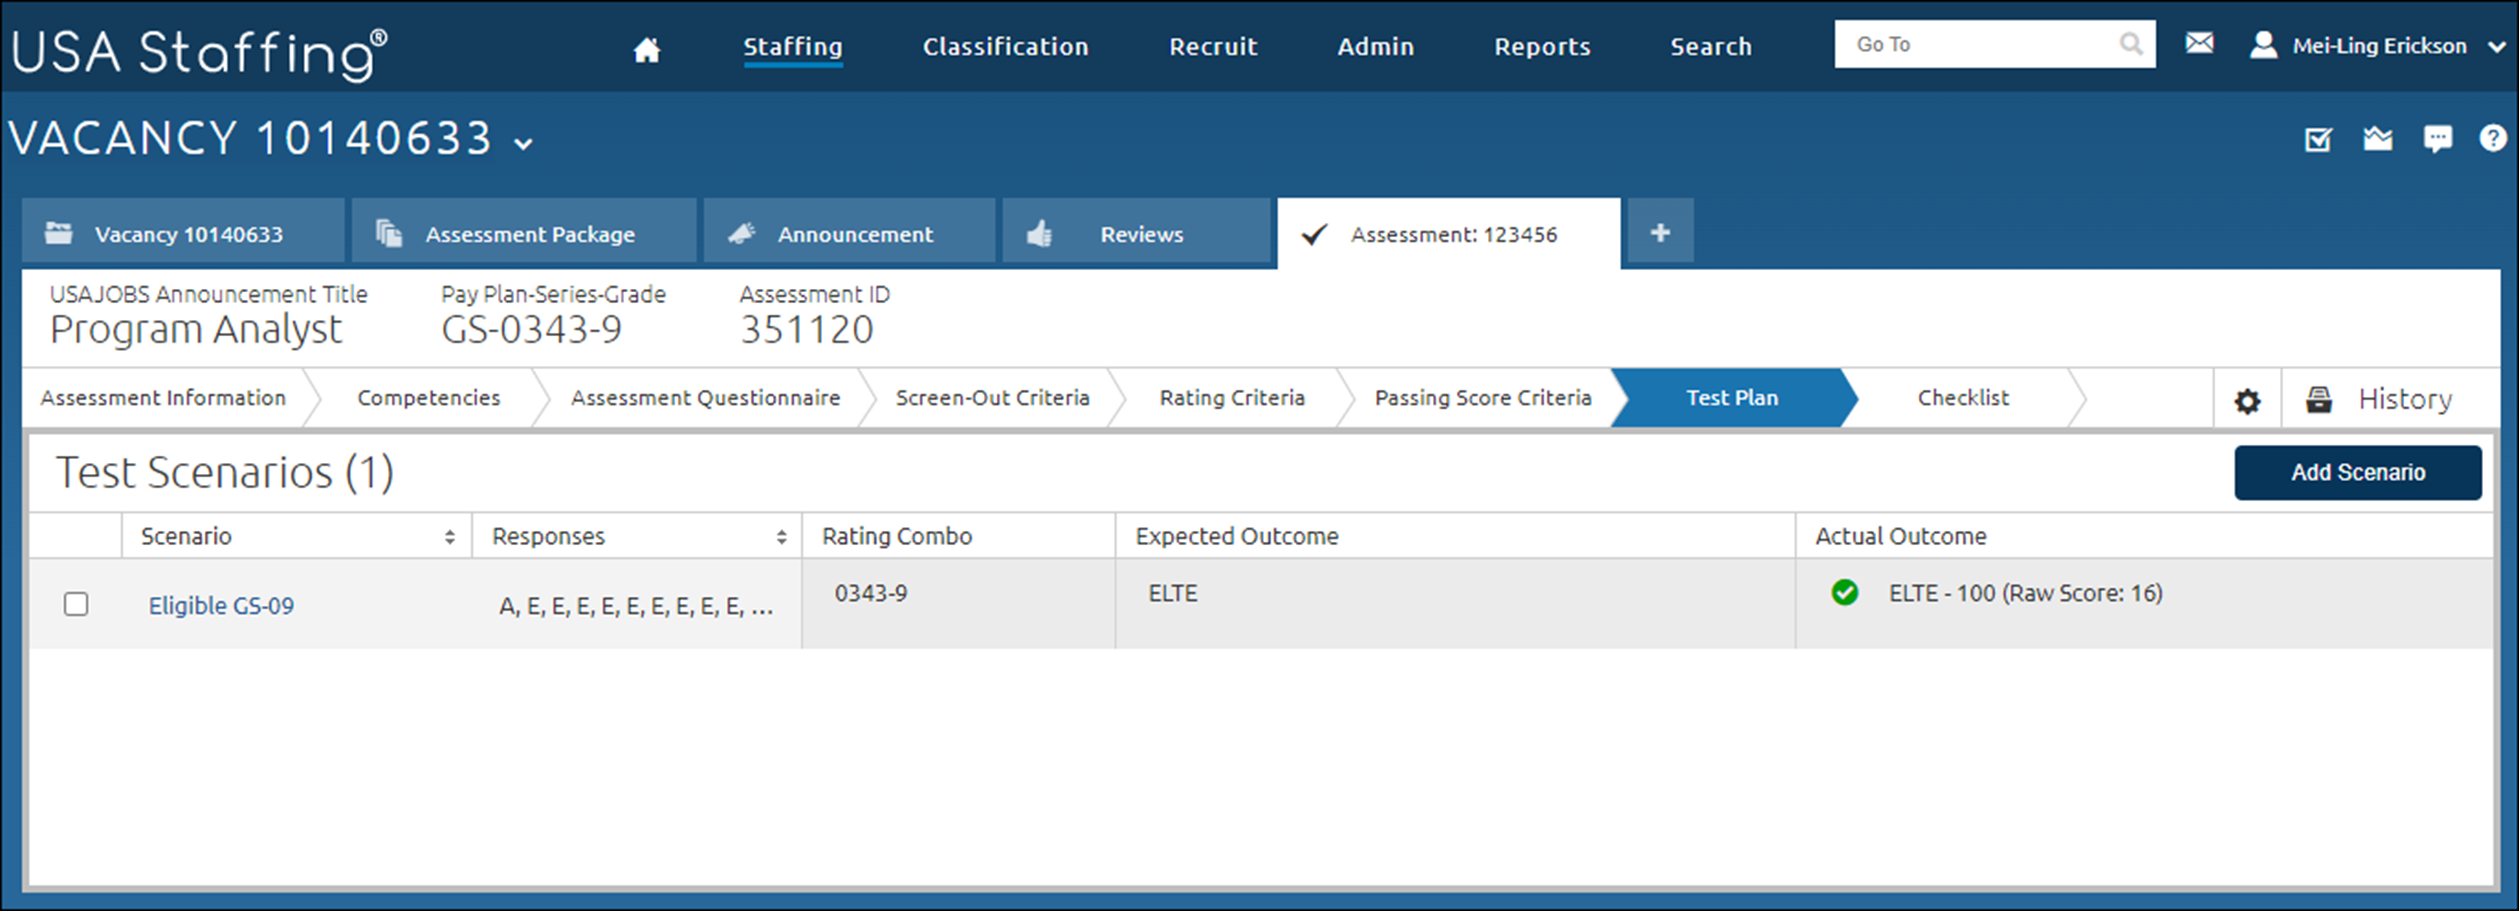
Task: Go to Passing Score Criteria step
Action: pos(1483,398)
